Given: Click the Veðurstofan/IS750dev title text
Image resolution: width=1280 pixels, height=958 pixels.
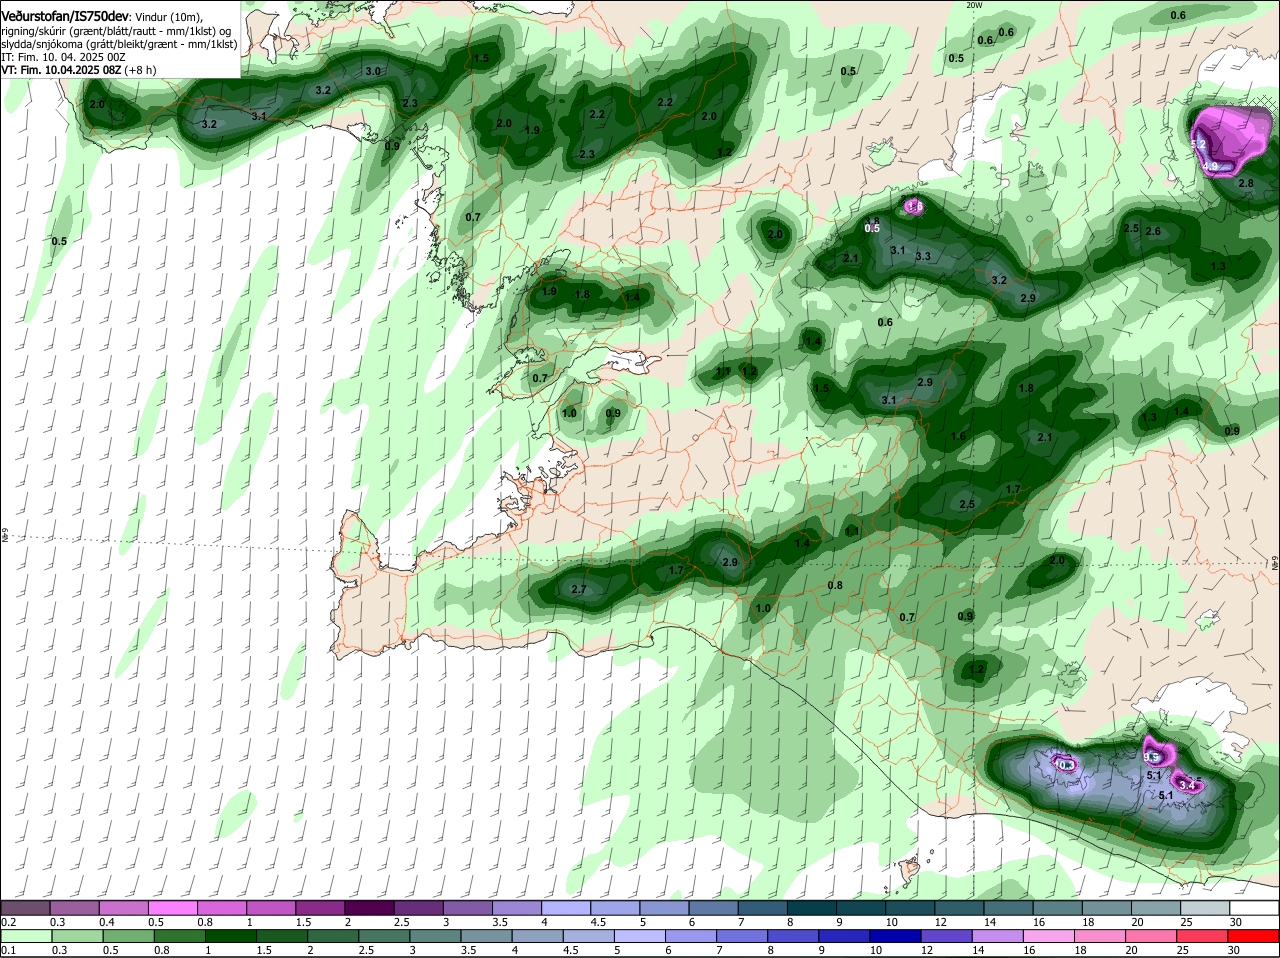Looking at the screenshot, I should [x=64, y=17].
